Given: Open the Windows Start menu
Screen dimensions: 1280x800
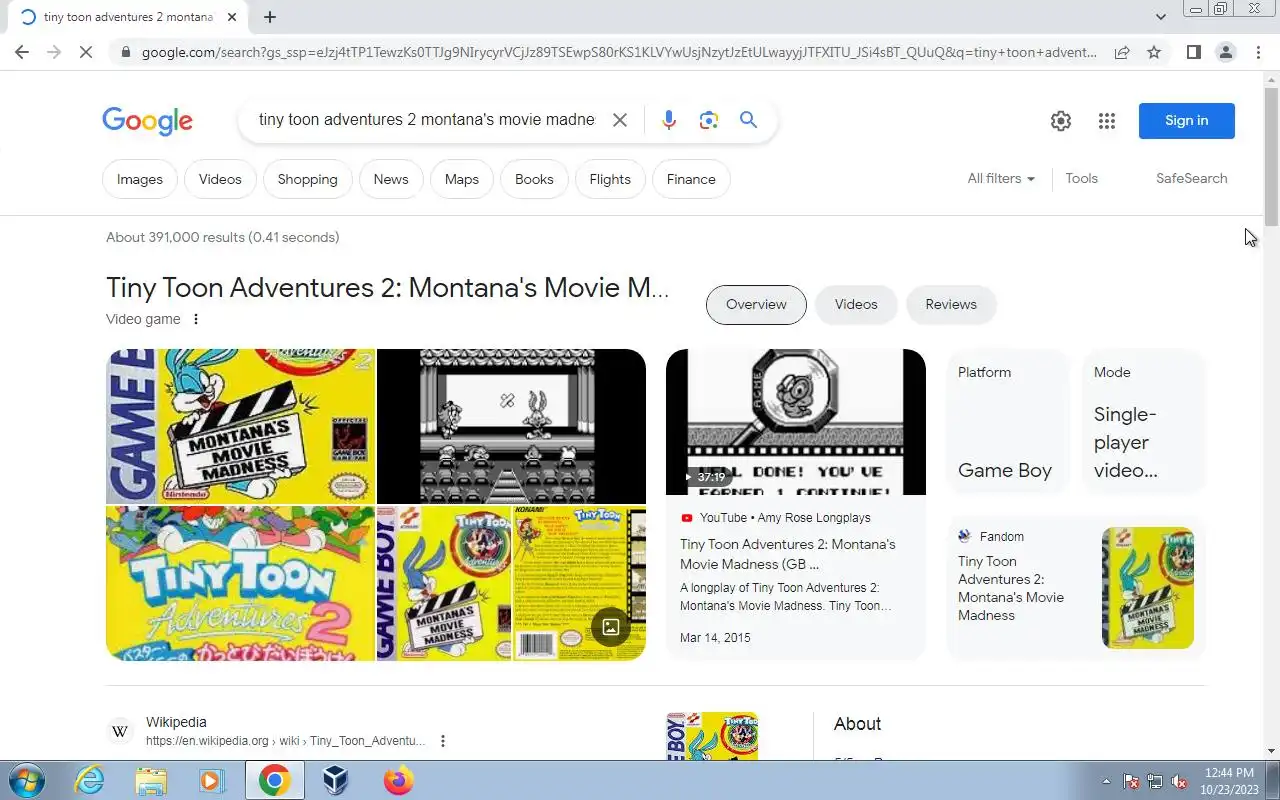Looking at the screenshot, I should (27, 780).
